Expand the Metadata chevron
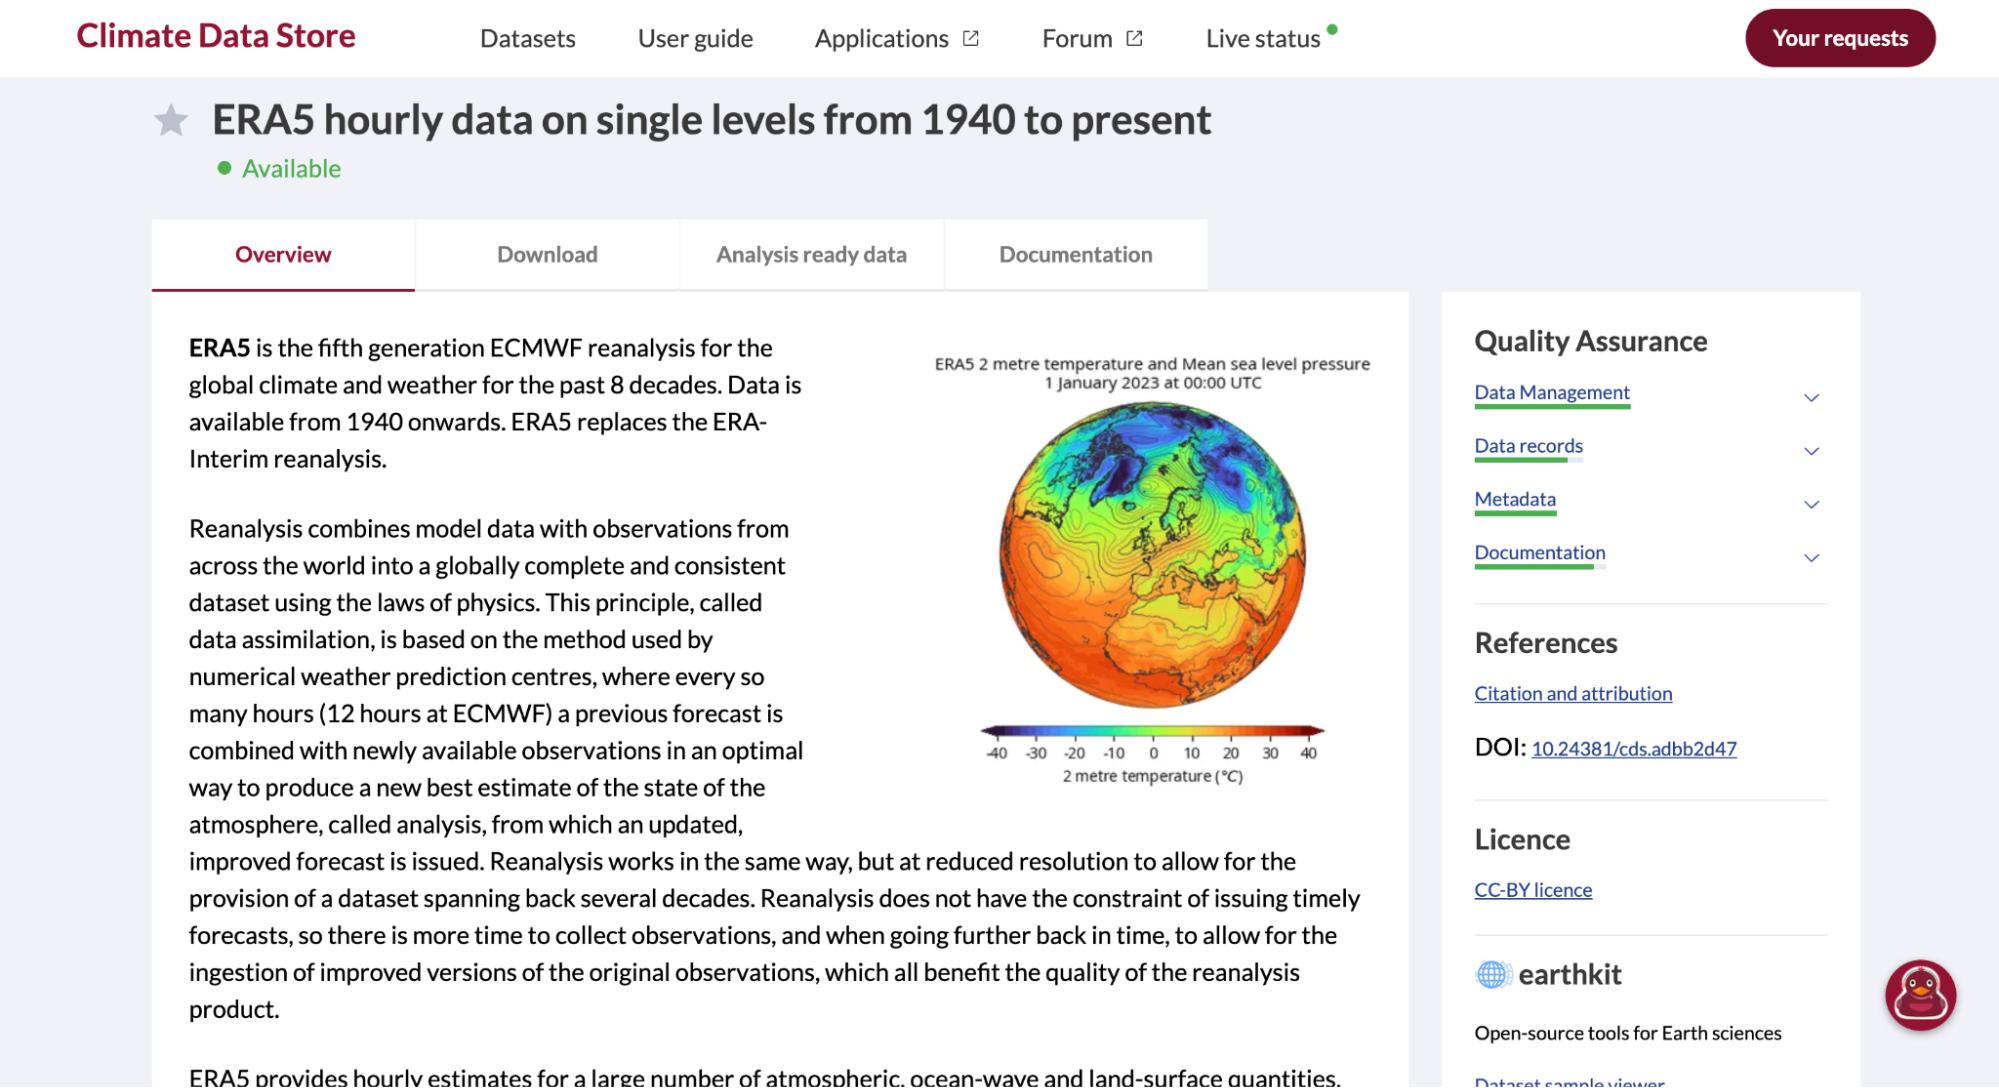This screenshot has width=1999, height=1088. [x=1811, y=504]
